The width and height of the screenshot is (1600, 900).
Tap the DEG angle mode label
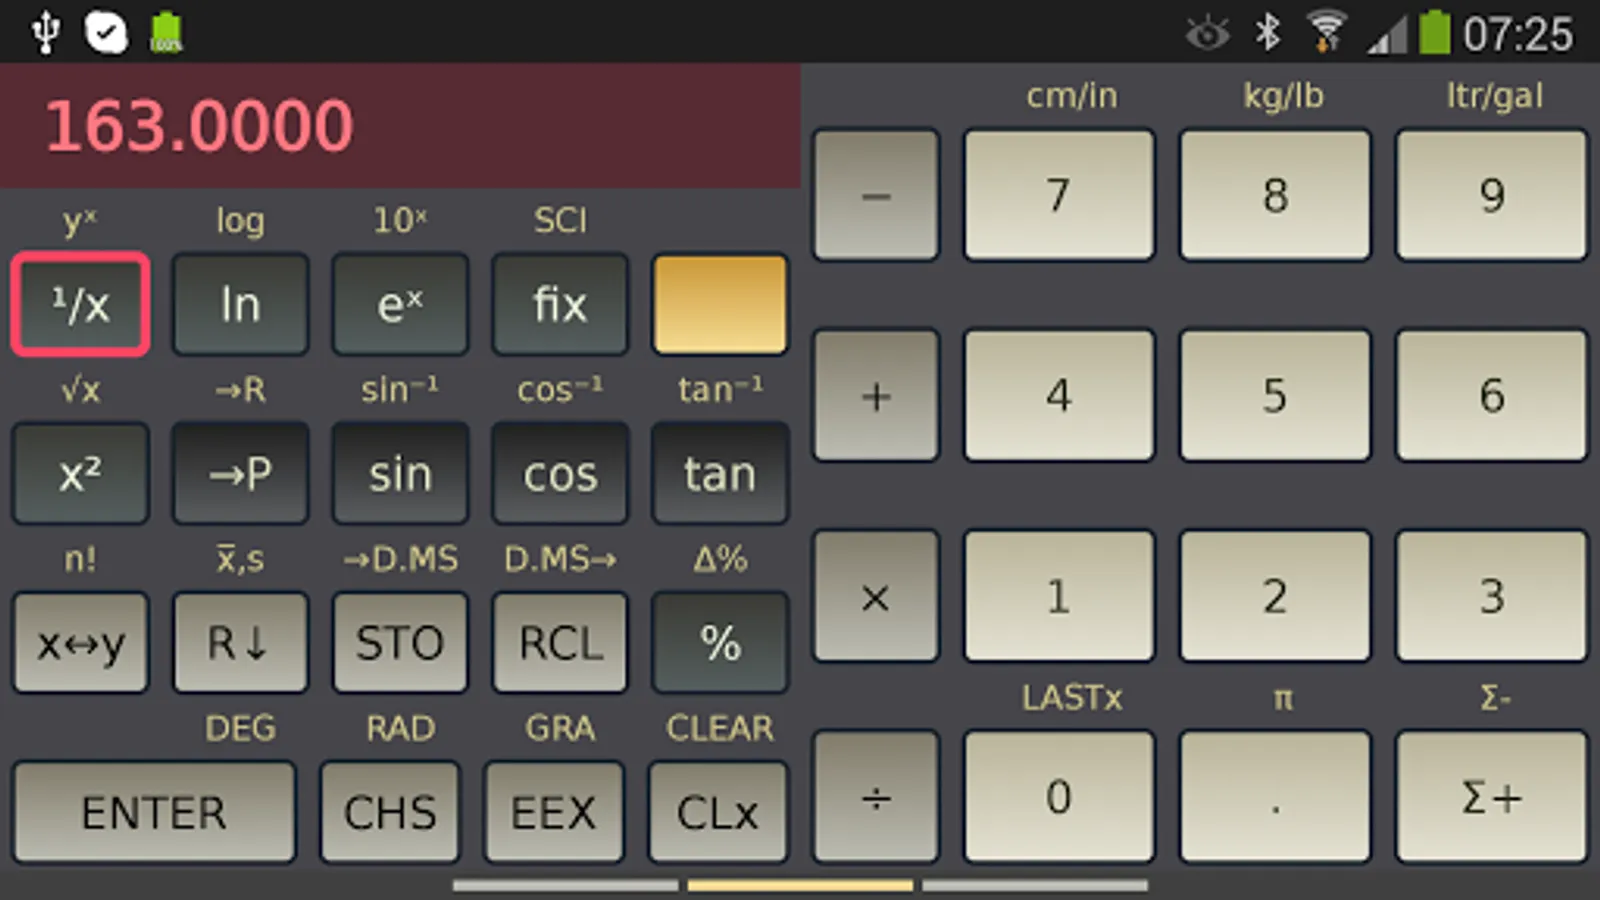(x=240, y=728)
